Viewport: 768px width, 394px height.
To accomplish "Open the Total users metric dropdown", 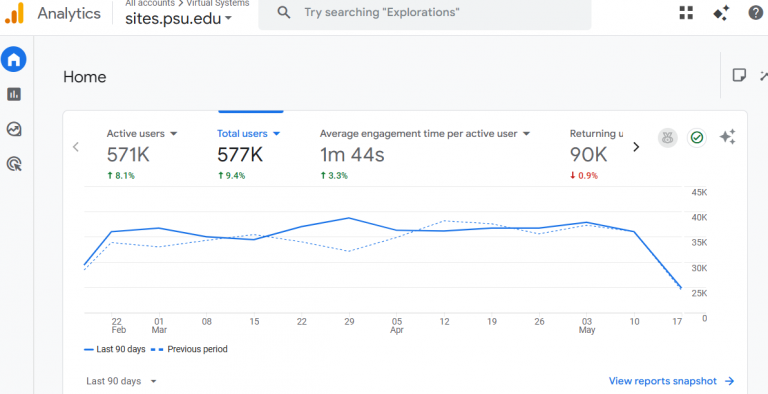I will click(248, 133).
